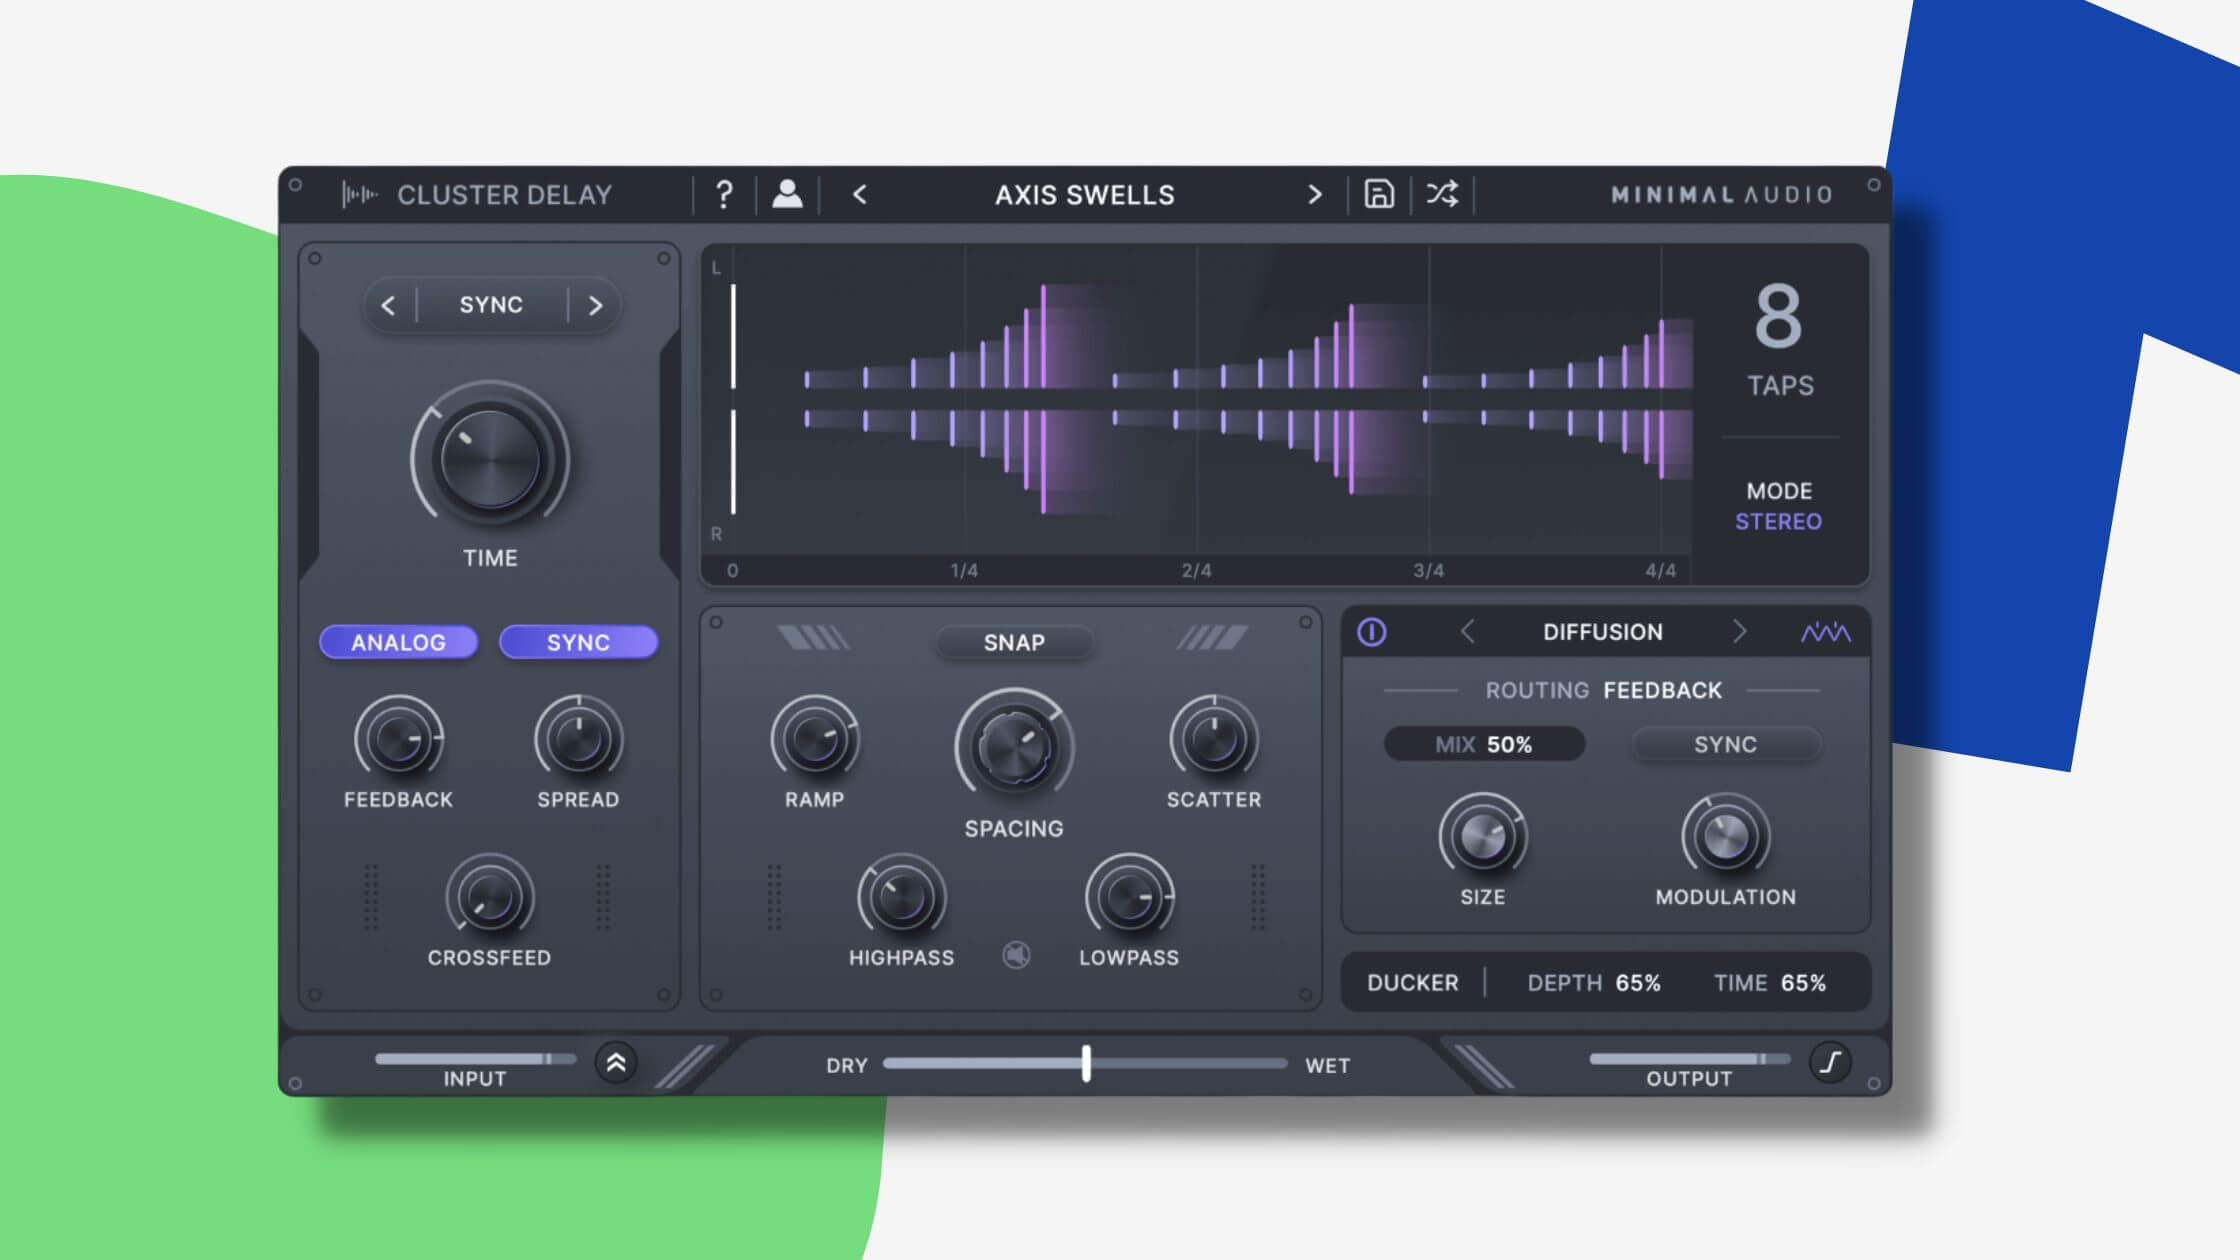Select the ascending ramp shape icon
Image resolution: width=2240 pixels, height=1260 pixels.
1212,637
